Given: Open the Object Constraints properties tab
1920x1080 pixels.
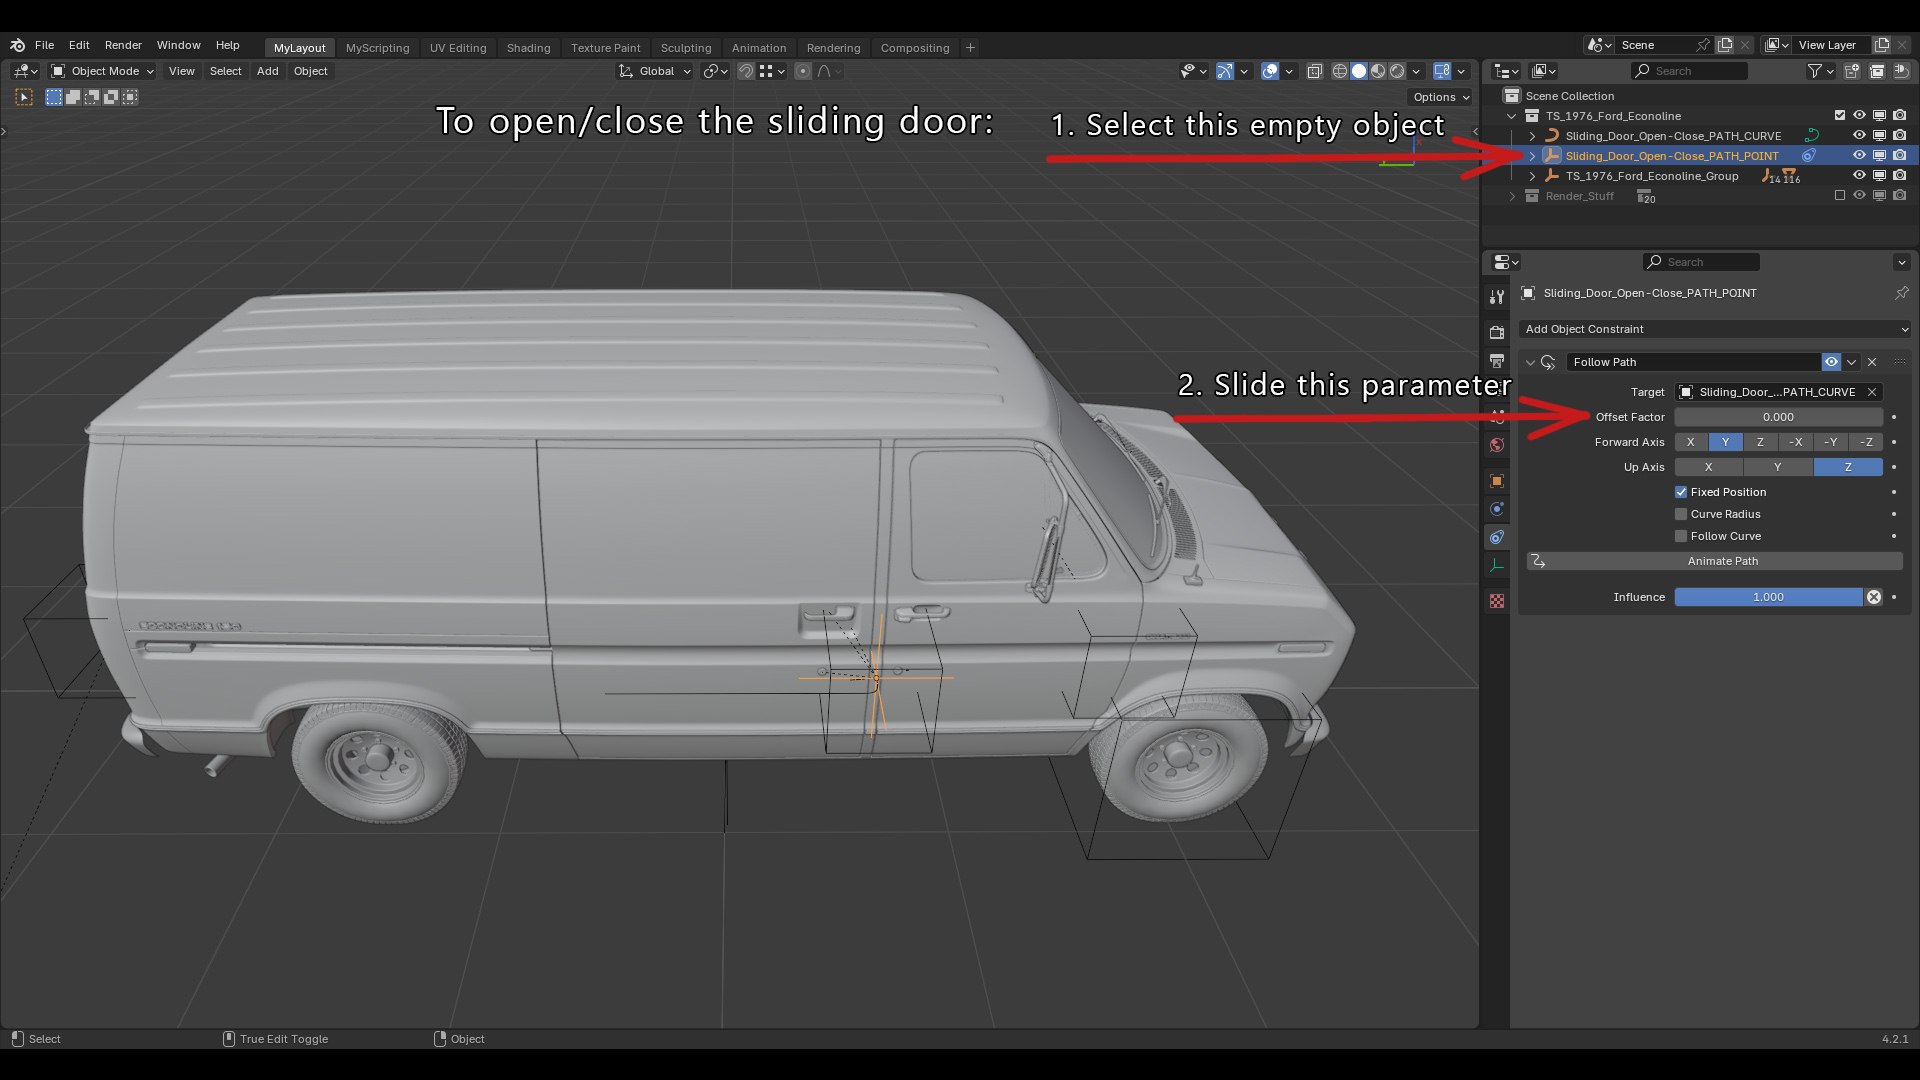Looking at the screenshot, I should (1497, 537).
